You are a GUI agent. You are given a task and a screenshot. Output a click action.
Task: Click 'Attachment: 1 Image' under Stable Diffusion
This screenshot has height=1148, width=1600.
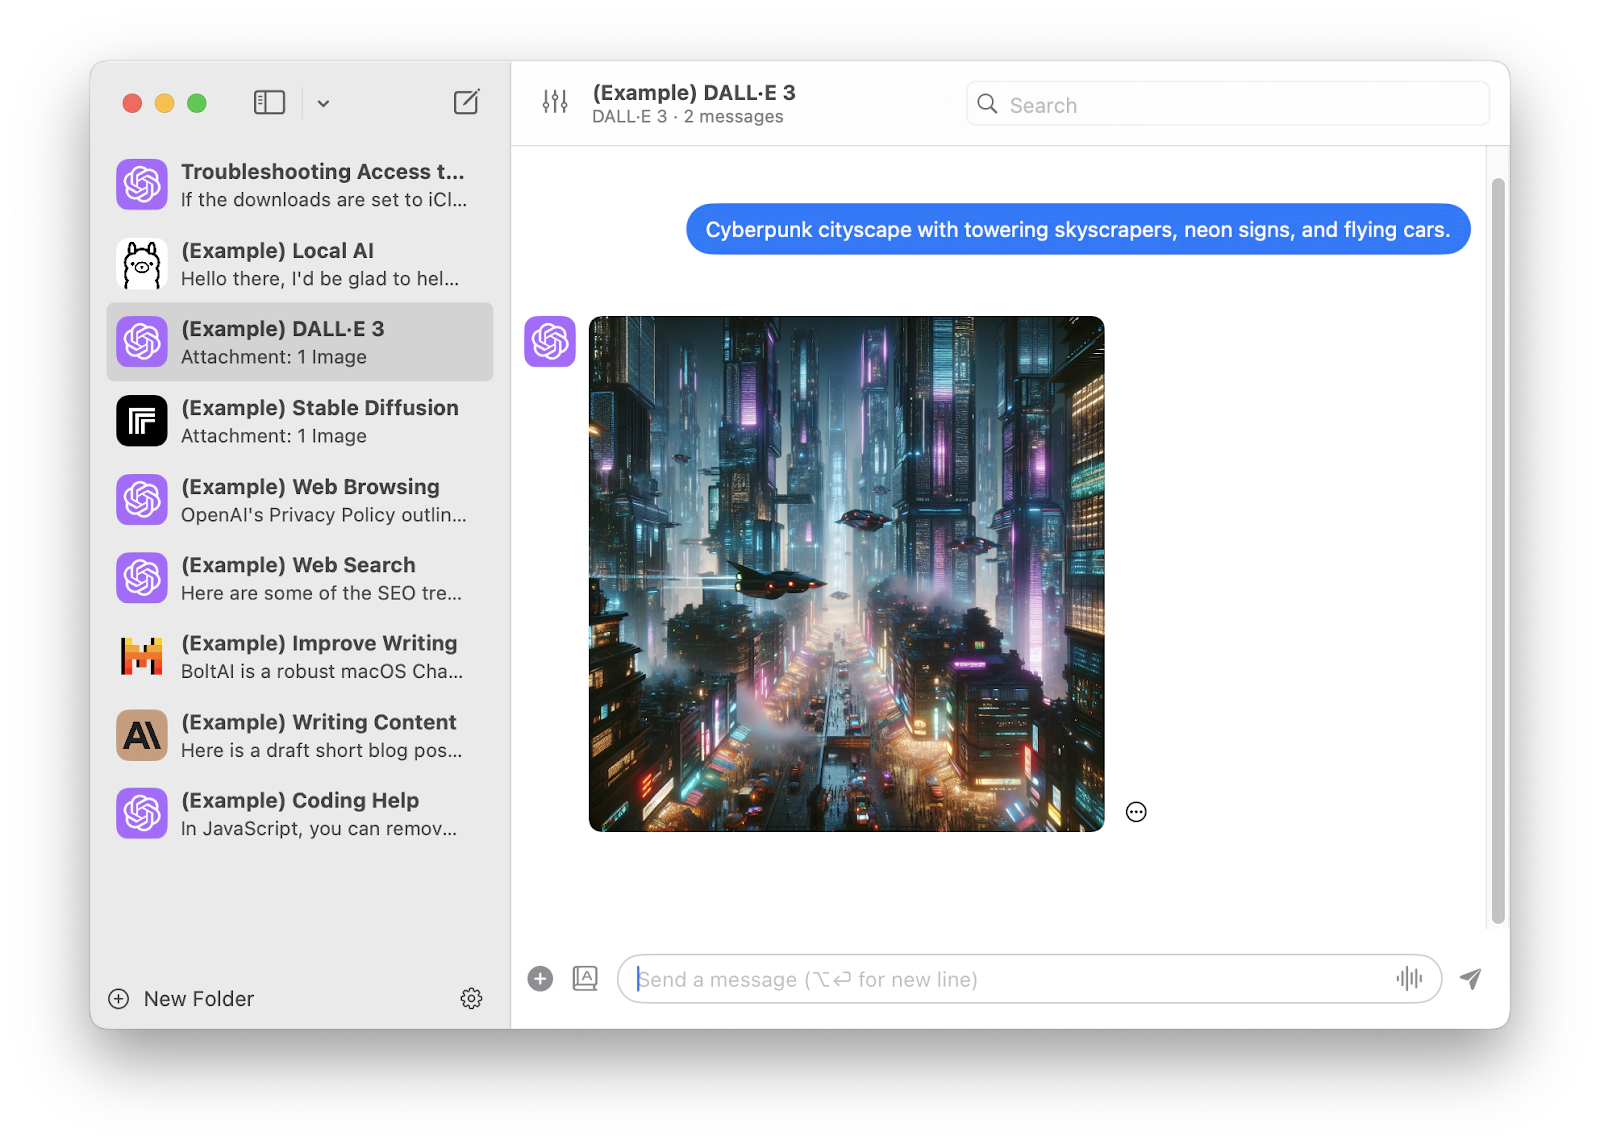pos(274,436)
